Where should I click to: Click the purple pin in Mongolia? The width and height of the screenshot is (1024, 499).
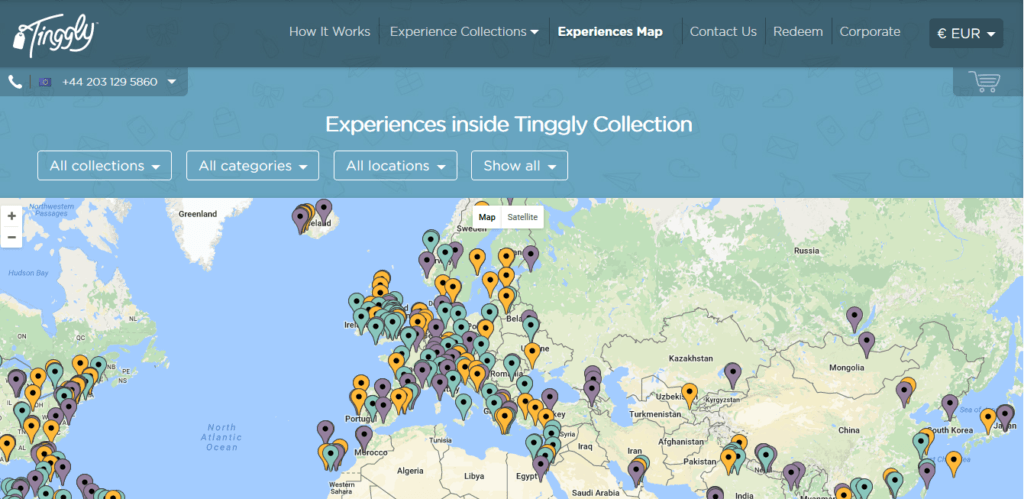(x=867, y=344)
